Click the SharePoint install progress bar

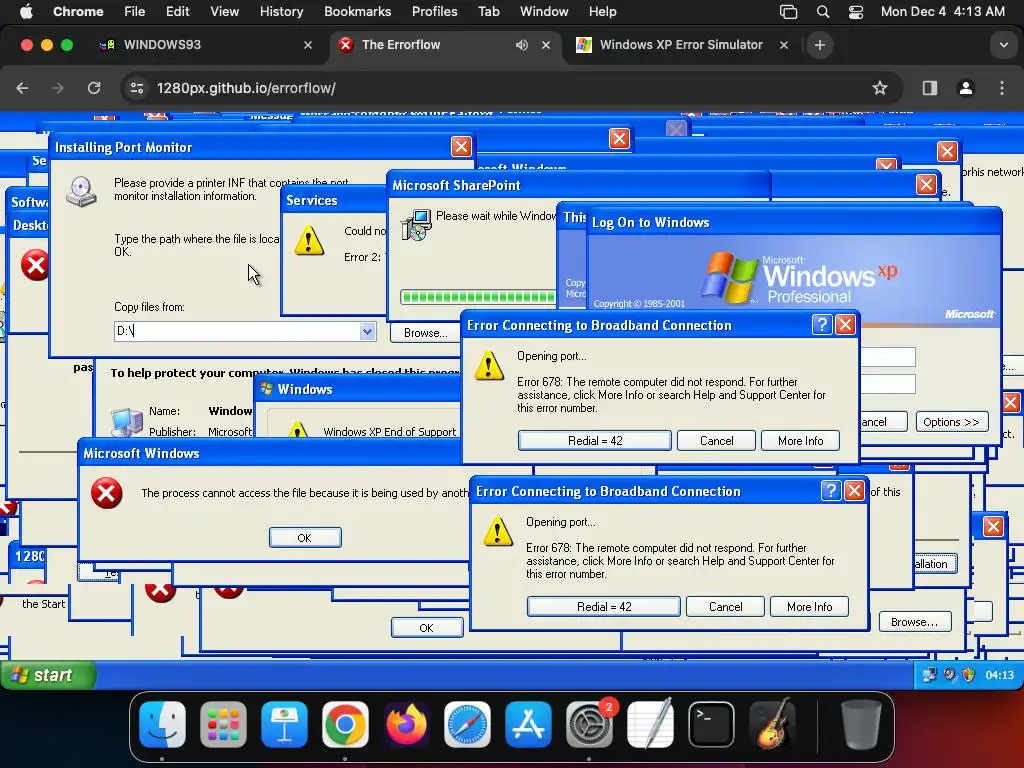(x=479, y=297)
